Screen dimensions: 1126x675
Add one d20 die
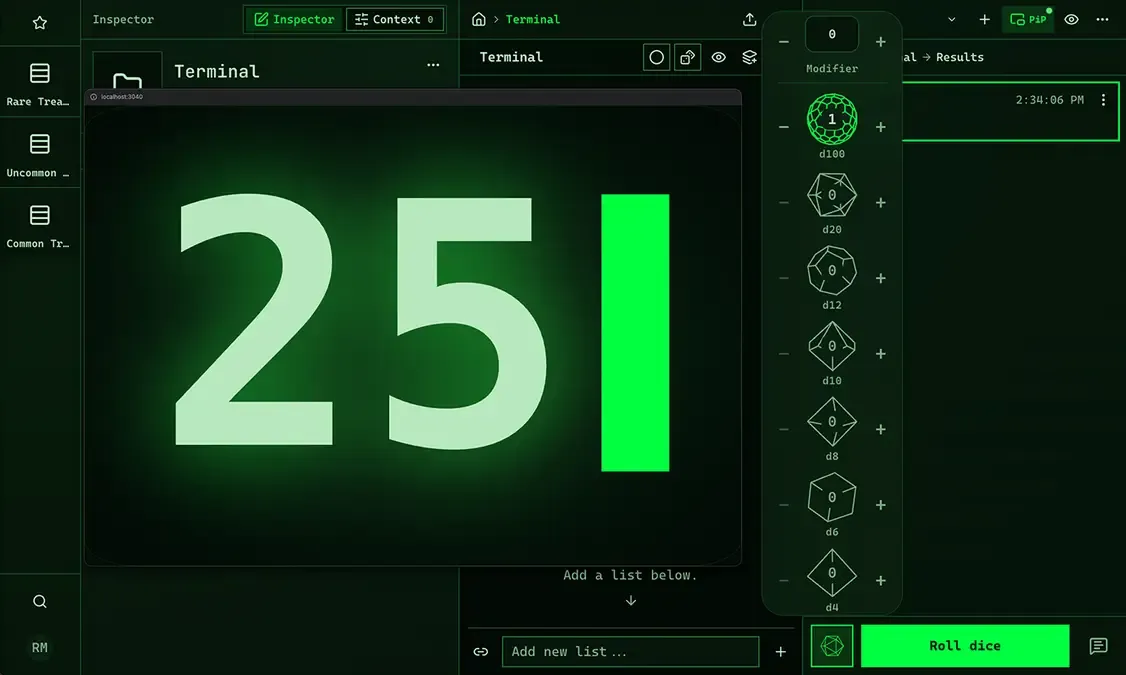(x=880, y=202)
